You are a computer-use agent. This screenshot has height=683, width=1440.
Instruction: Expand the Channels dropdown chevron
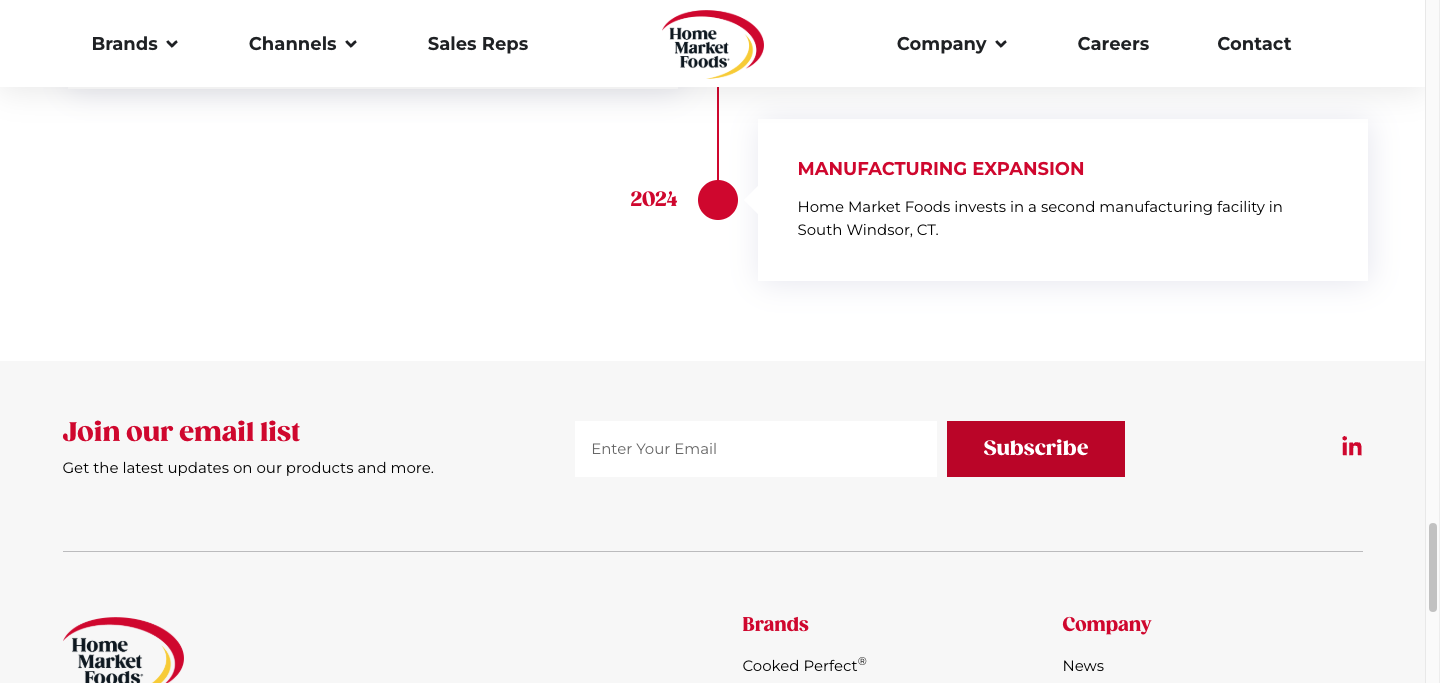[x=351, y=44]
